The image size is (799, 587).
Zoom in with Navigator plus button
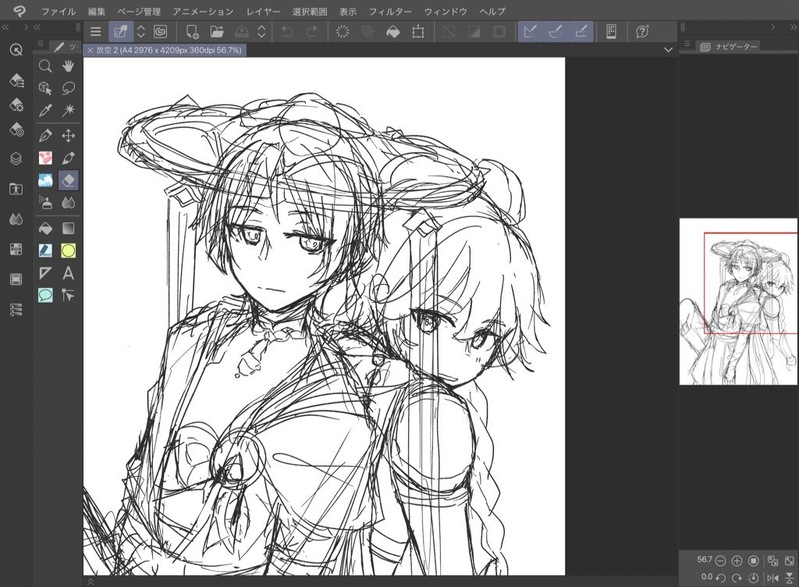737,561
